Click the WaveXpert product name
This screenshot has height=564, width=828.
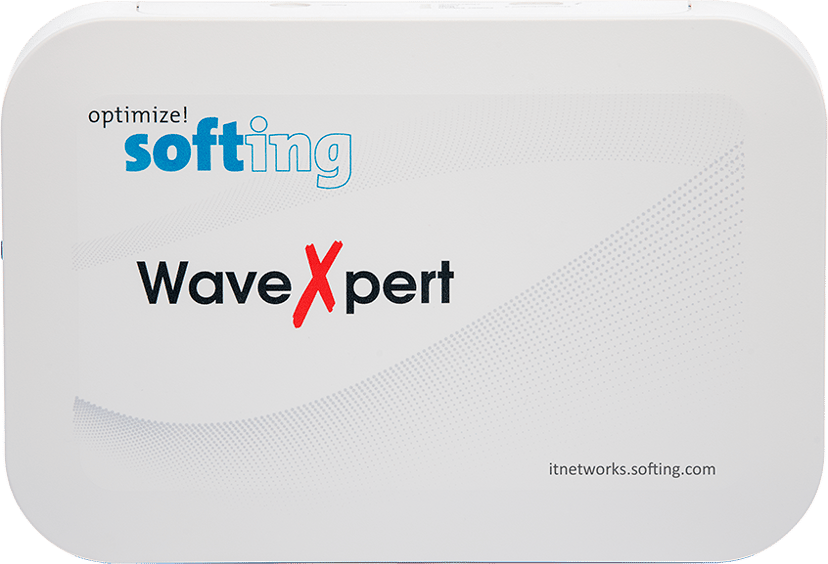[x=296, y=284]
